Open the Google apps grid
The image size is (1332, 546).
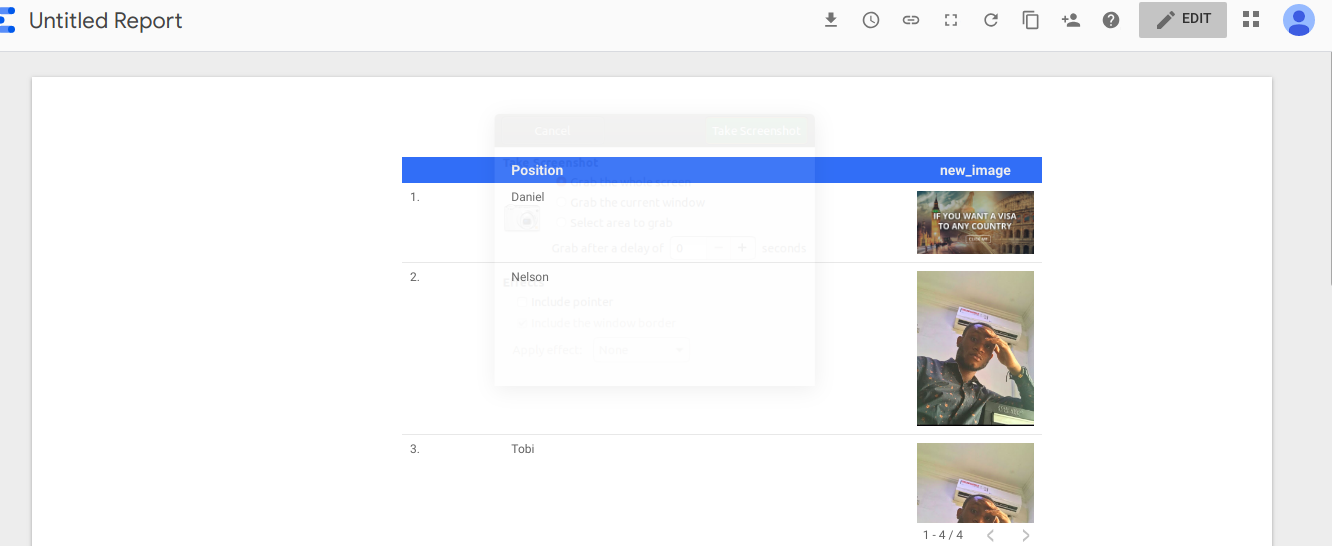tap(1251, 20)
